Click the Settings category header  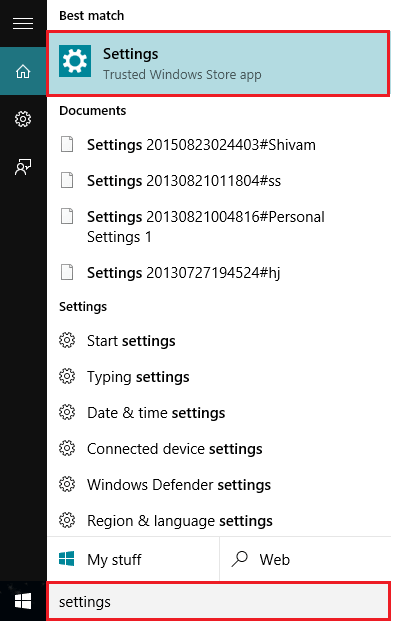[x=83, y=307]
